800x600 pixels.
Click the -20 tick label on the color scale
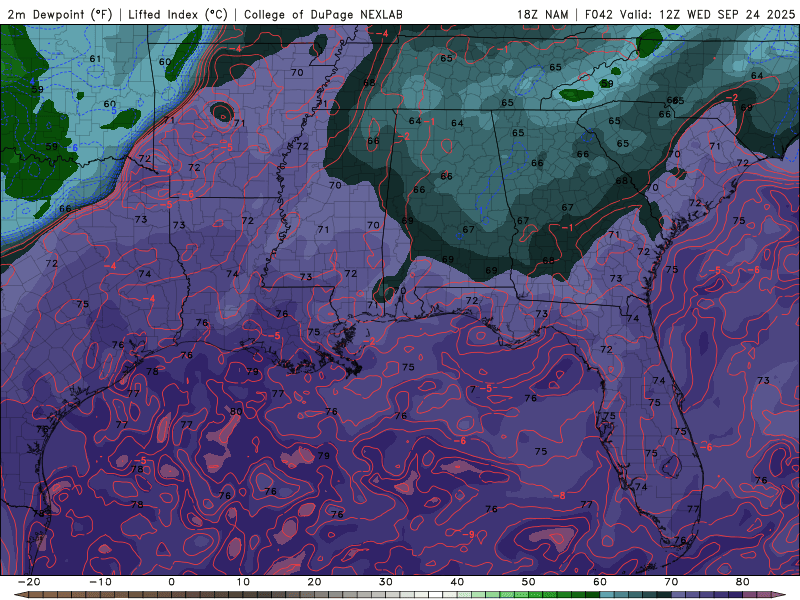tap(29, 582)
